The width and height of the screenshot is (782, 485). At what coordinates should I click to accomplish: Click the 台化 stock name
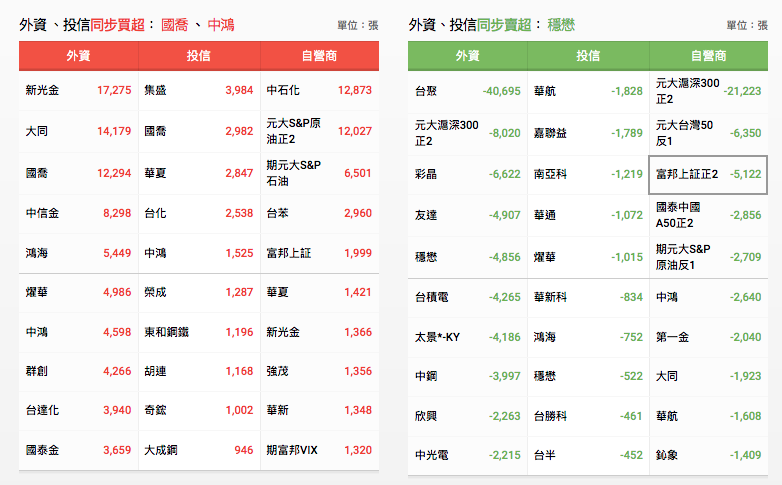(155, 214)
